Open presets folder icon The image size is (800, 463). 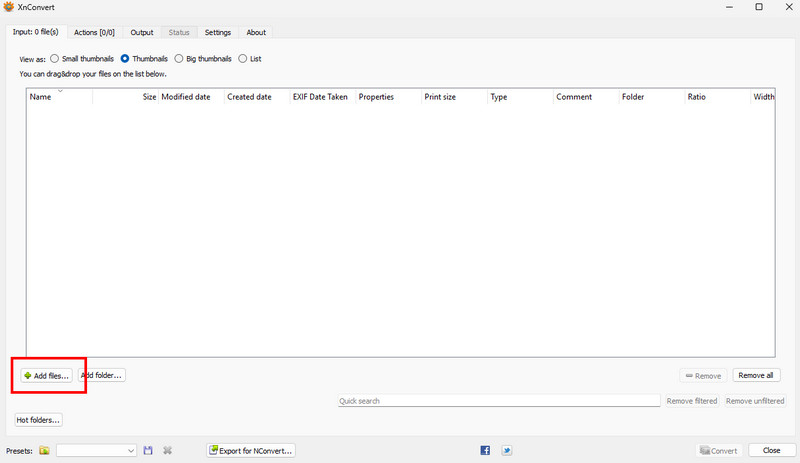[x=44, y=451]
